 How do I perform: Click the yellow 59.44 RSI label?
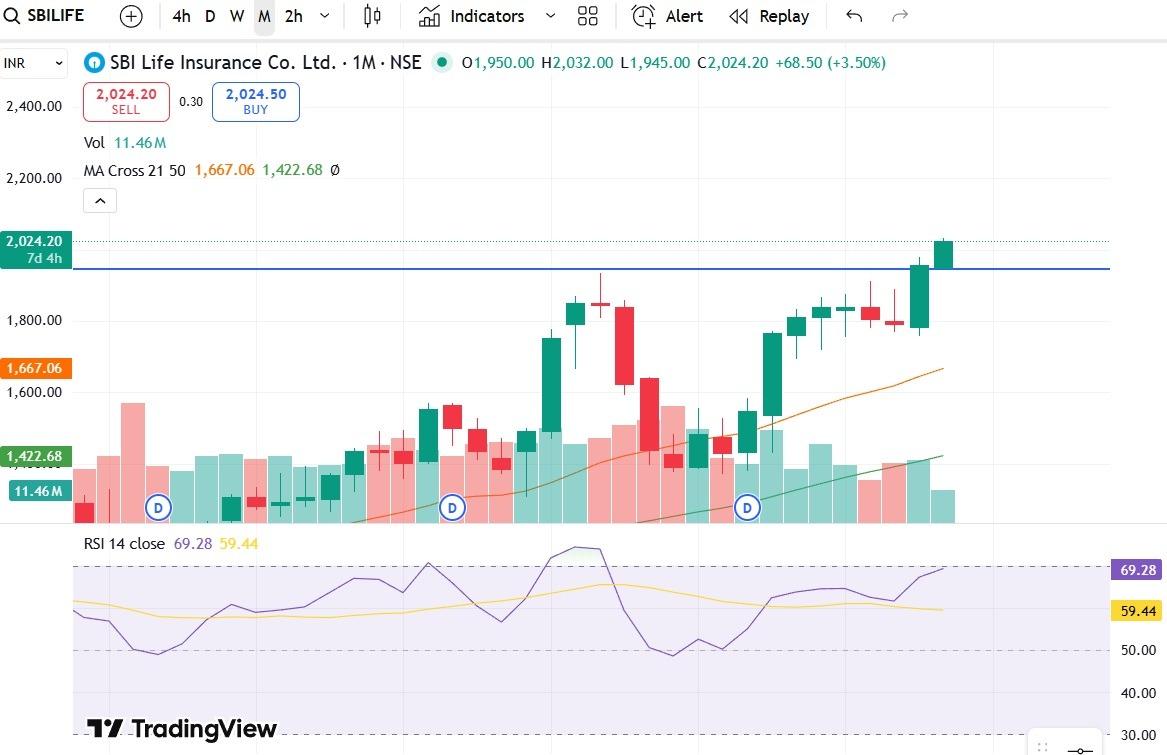(1136, 611)
